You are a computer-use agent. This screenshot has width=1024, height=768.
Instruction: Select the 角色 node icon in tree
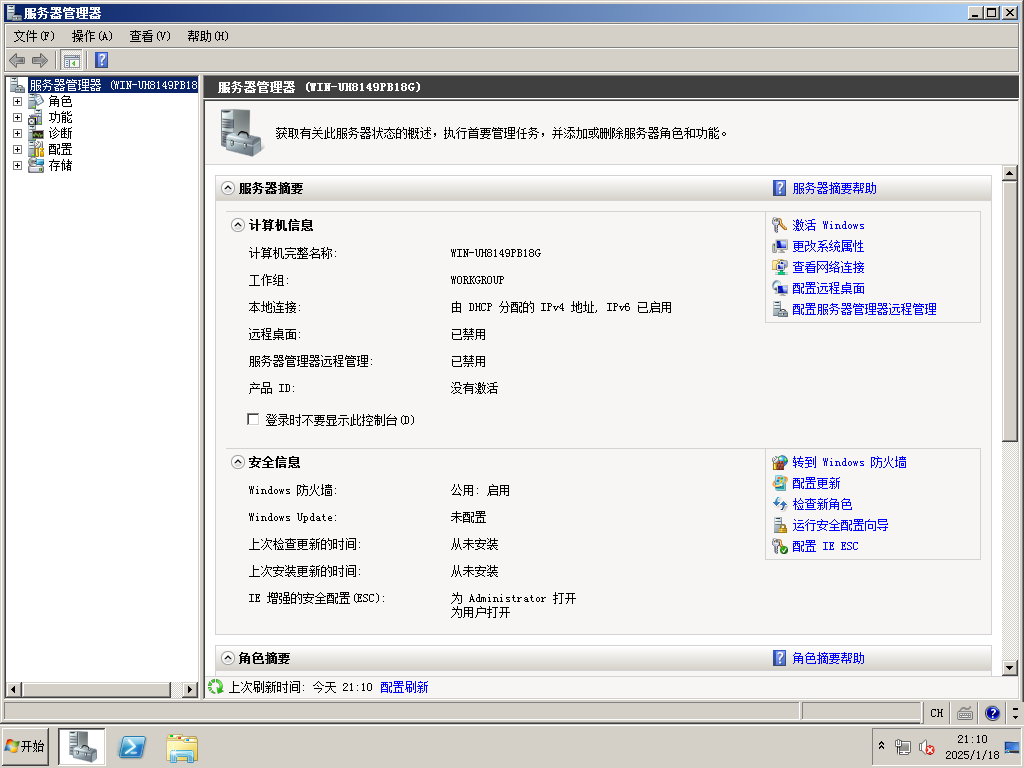tap(37, 101)
